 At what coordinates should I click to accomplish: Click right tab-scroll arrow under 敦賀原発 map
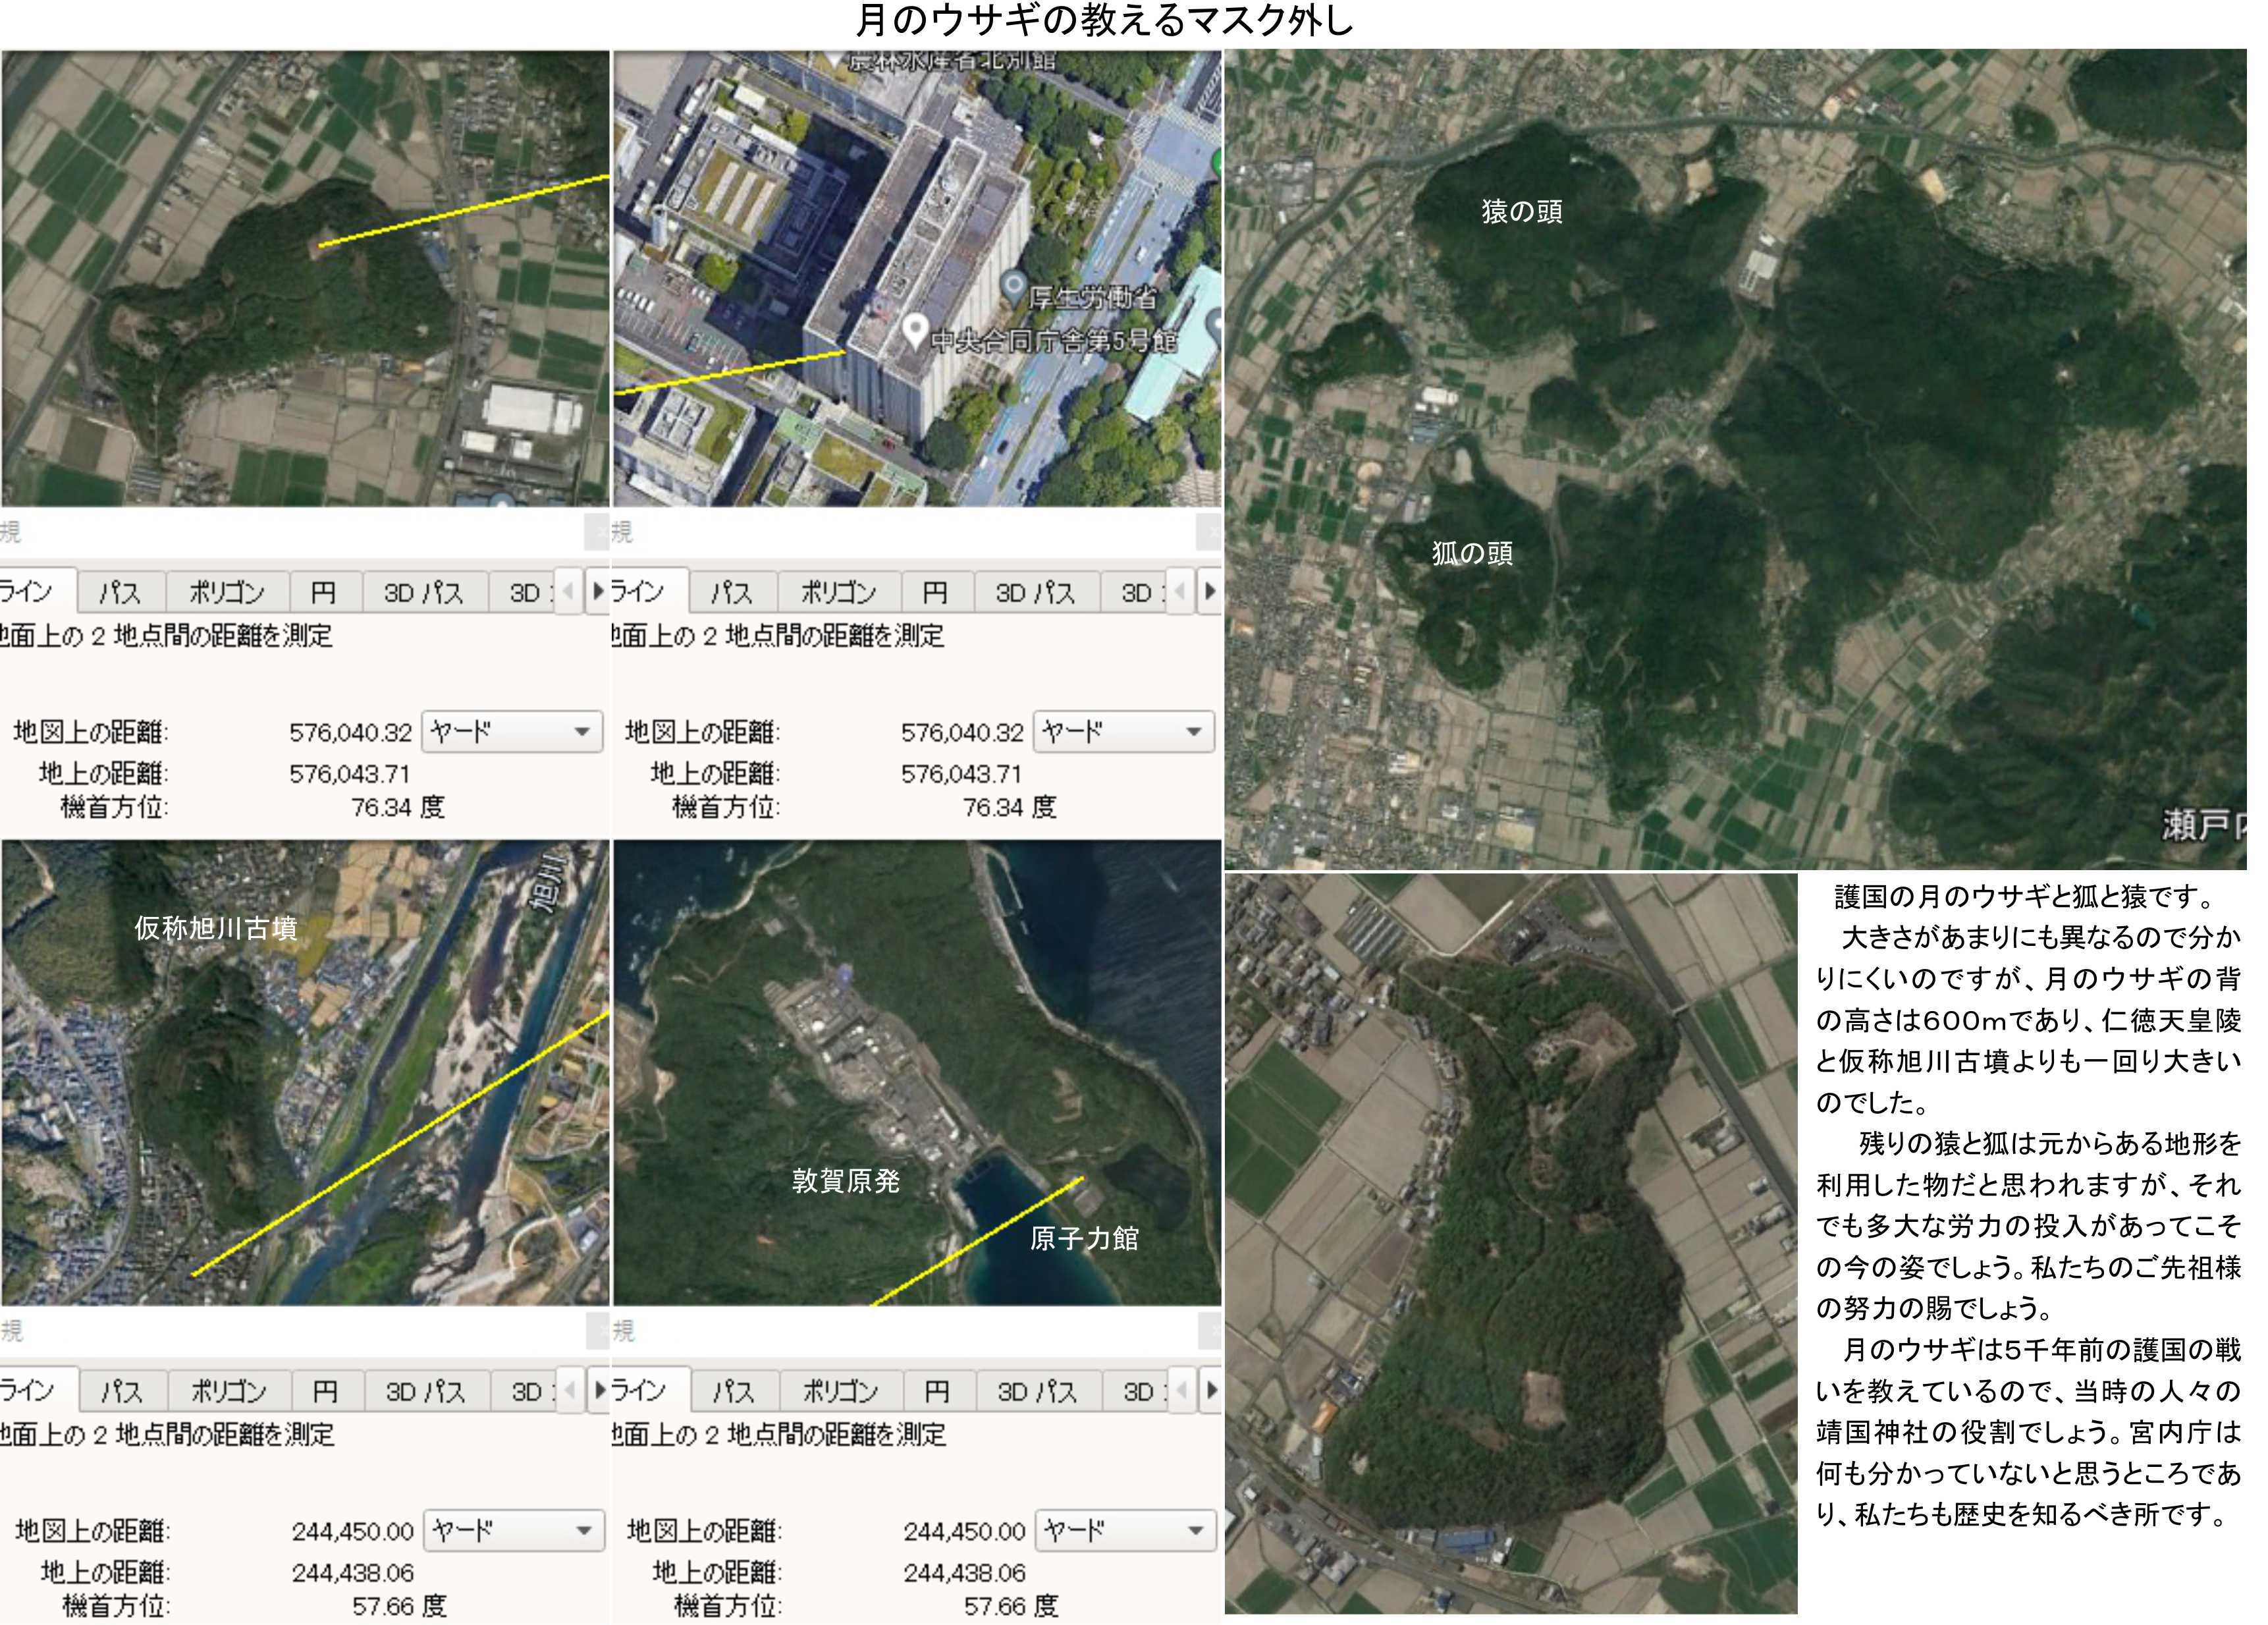coord(1211,1389)
